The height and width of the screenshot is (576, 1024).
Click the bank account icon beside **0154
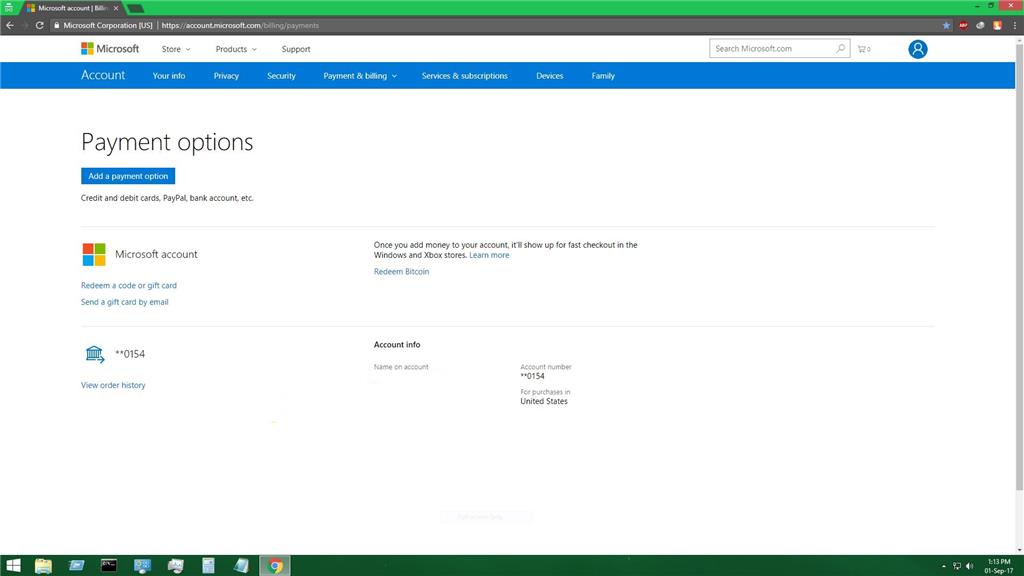(95, 354)
